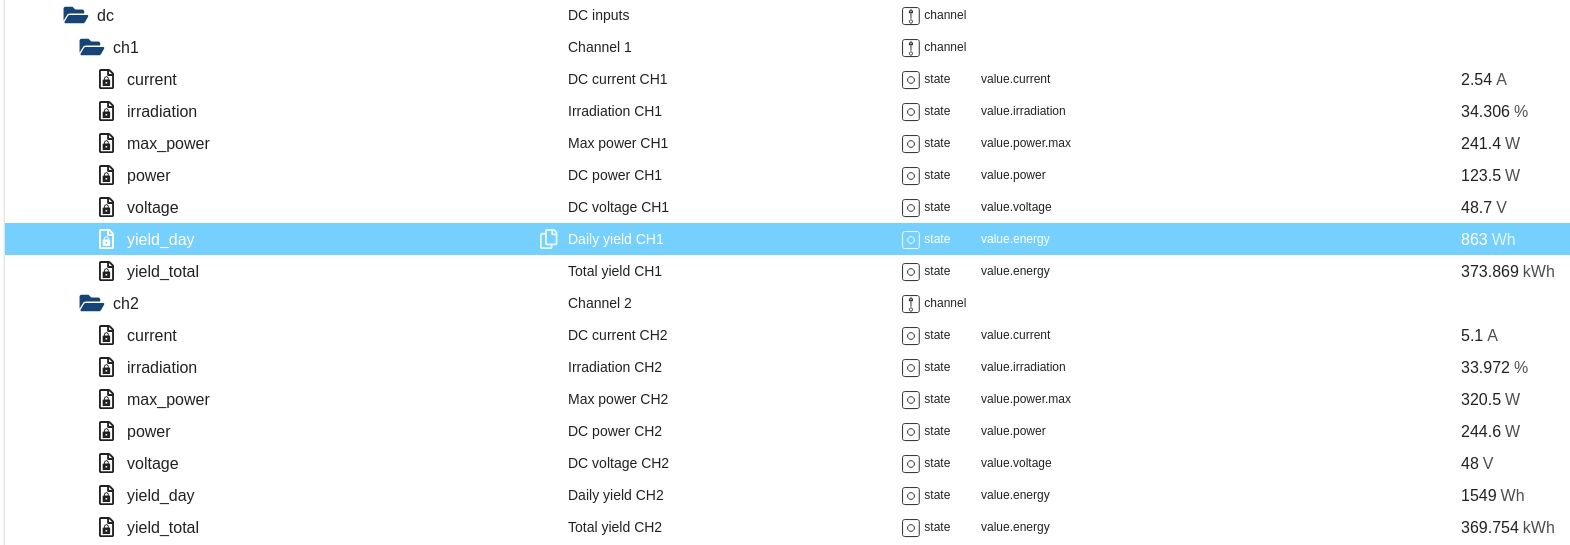
Task: Select the ch1 irradiation state
Action: pyautogui.click(x=161, y=111)
